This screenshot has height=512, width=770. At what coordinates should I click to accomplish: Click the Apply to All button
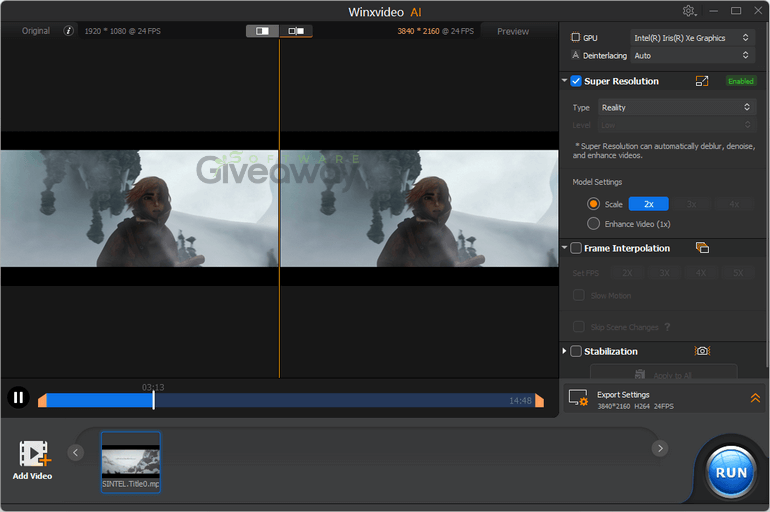point(663,372)
